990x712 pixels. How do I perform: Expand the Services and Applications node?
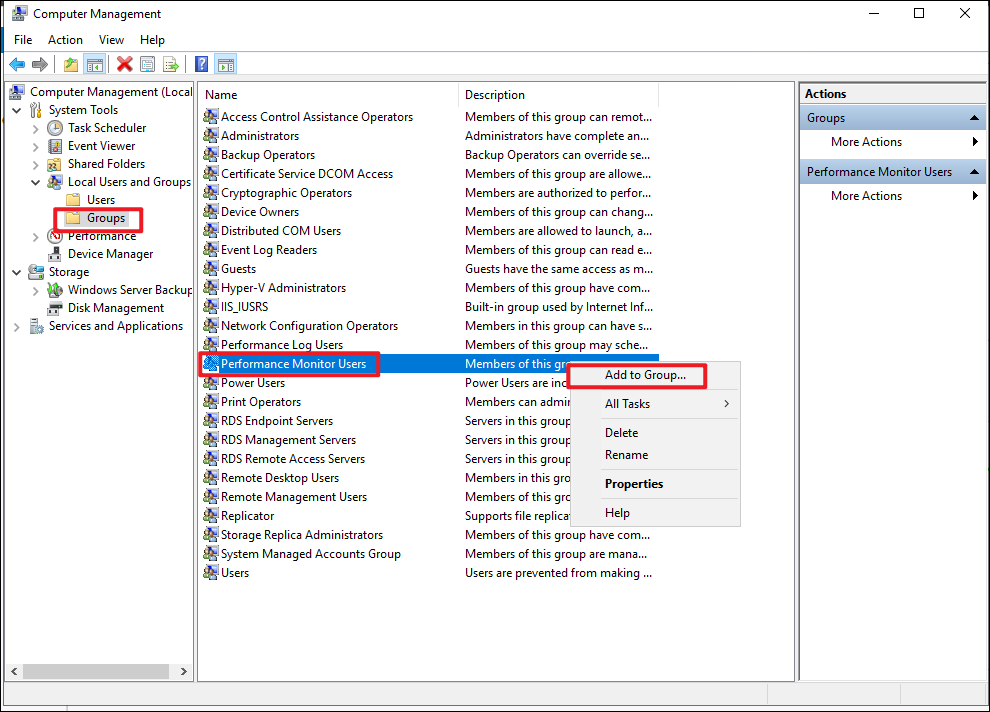tap(16, 327)
